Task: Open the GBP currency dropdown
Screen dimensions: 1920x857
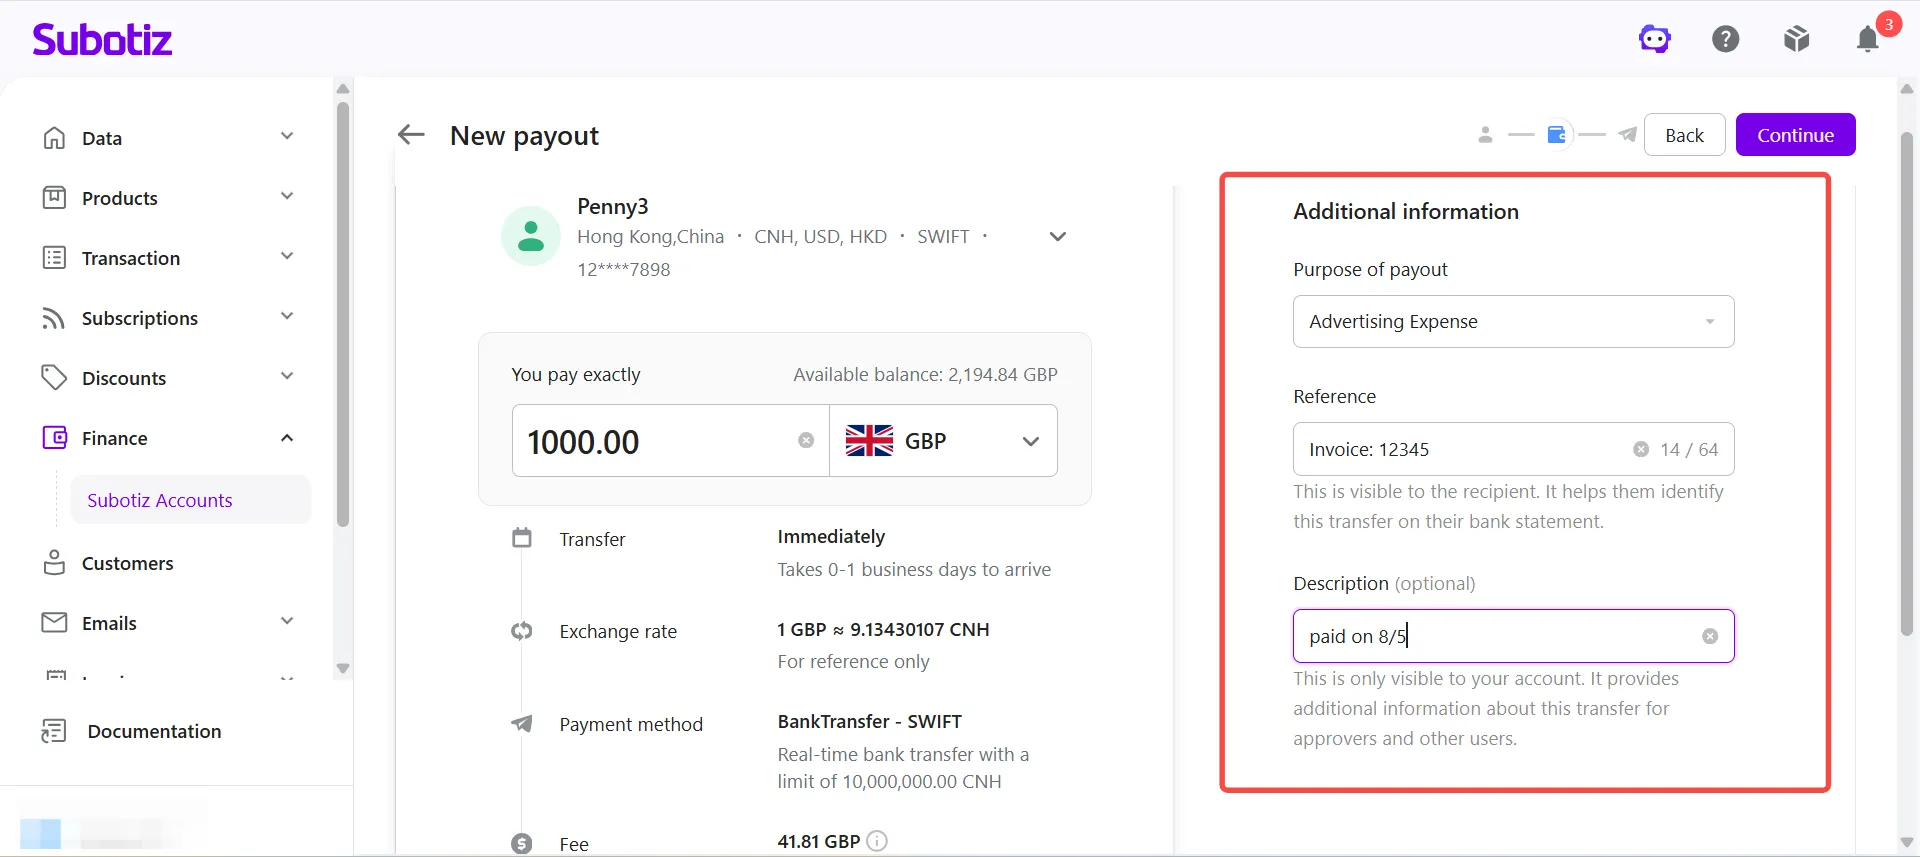Action: [943, 441]
